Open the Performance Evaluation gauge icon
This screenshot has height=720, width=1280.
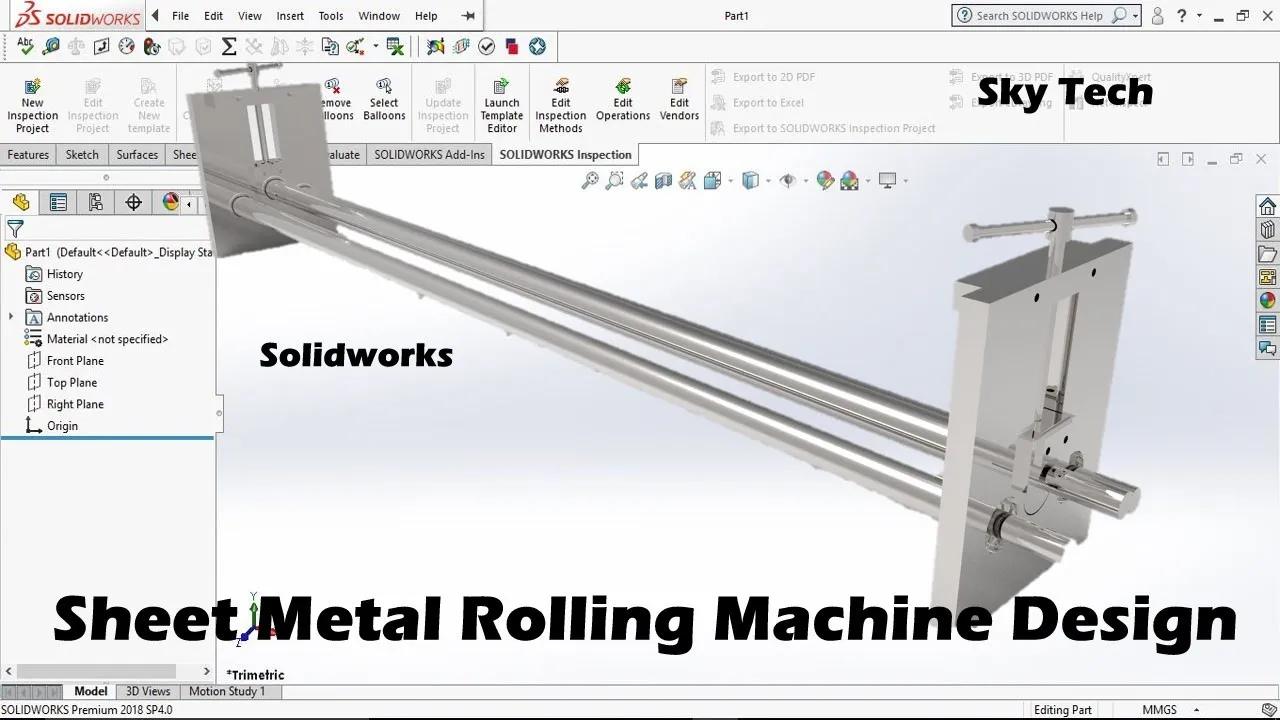126,46
